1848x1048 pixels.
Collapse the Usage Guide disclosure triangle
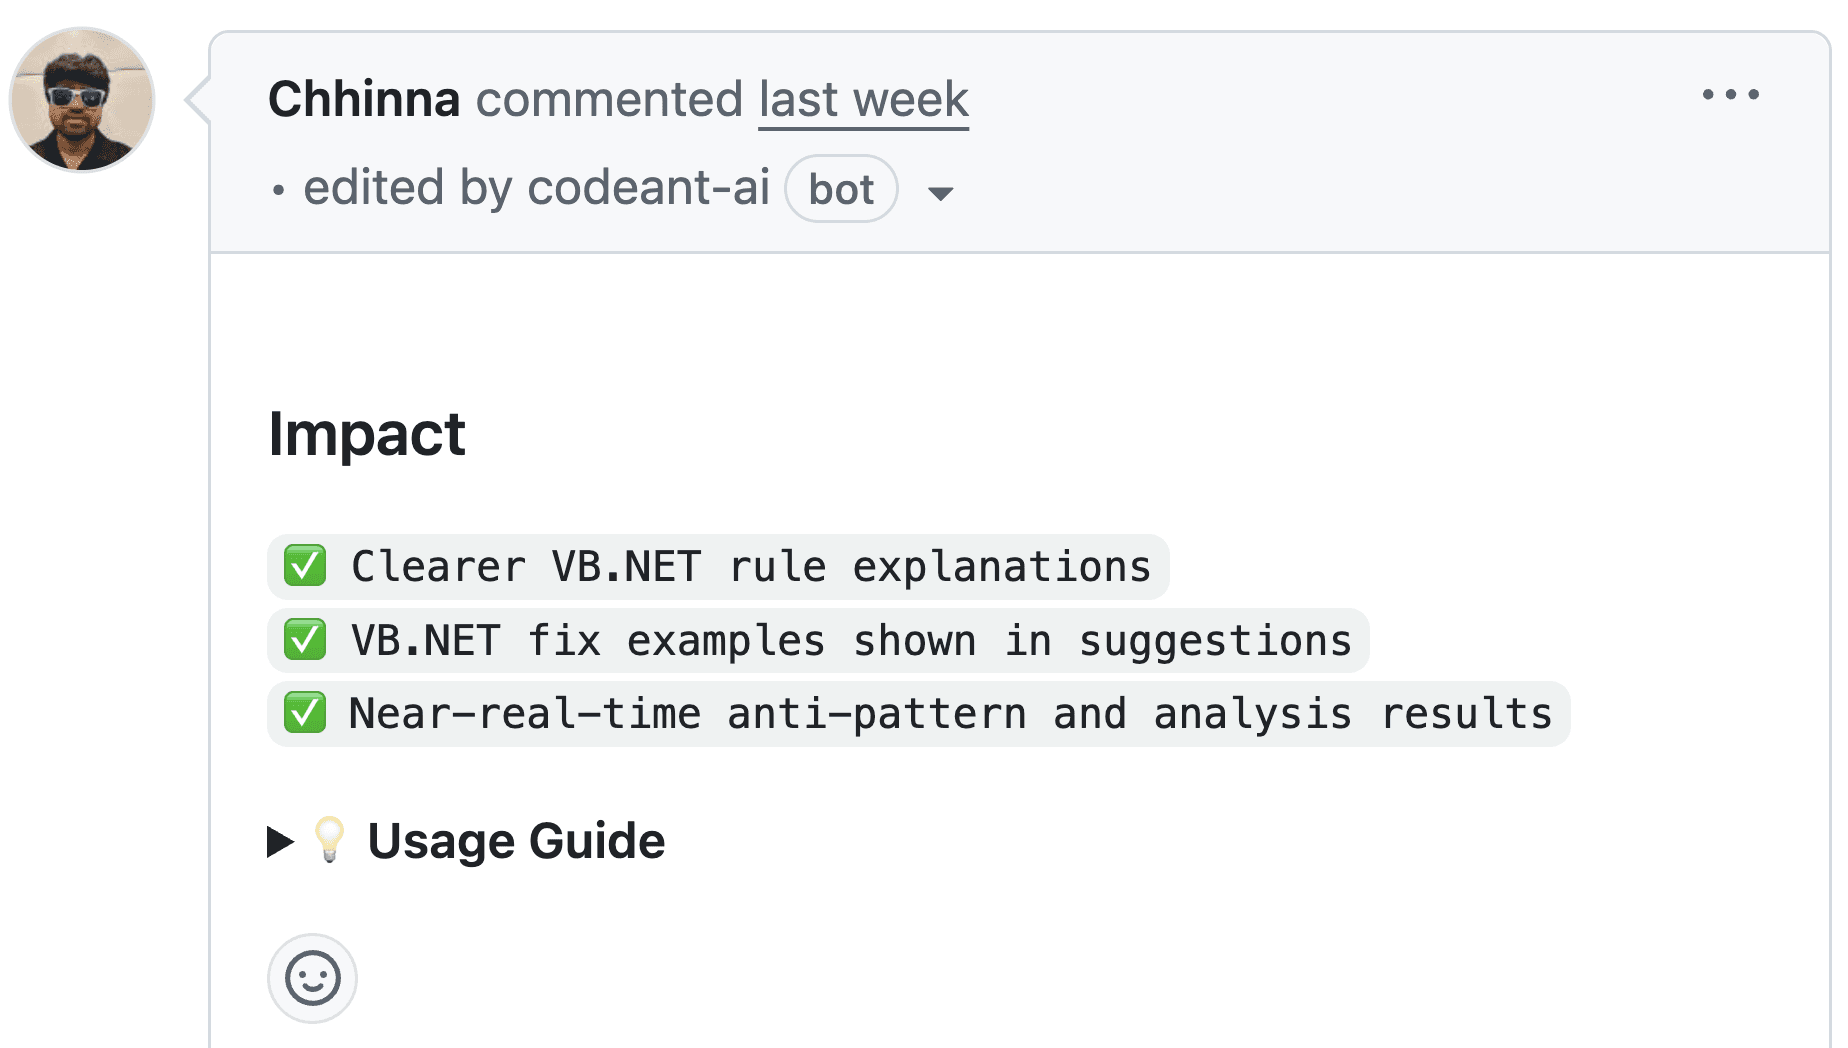coord(279,841)
